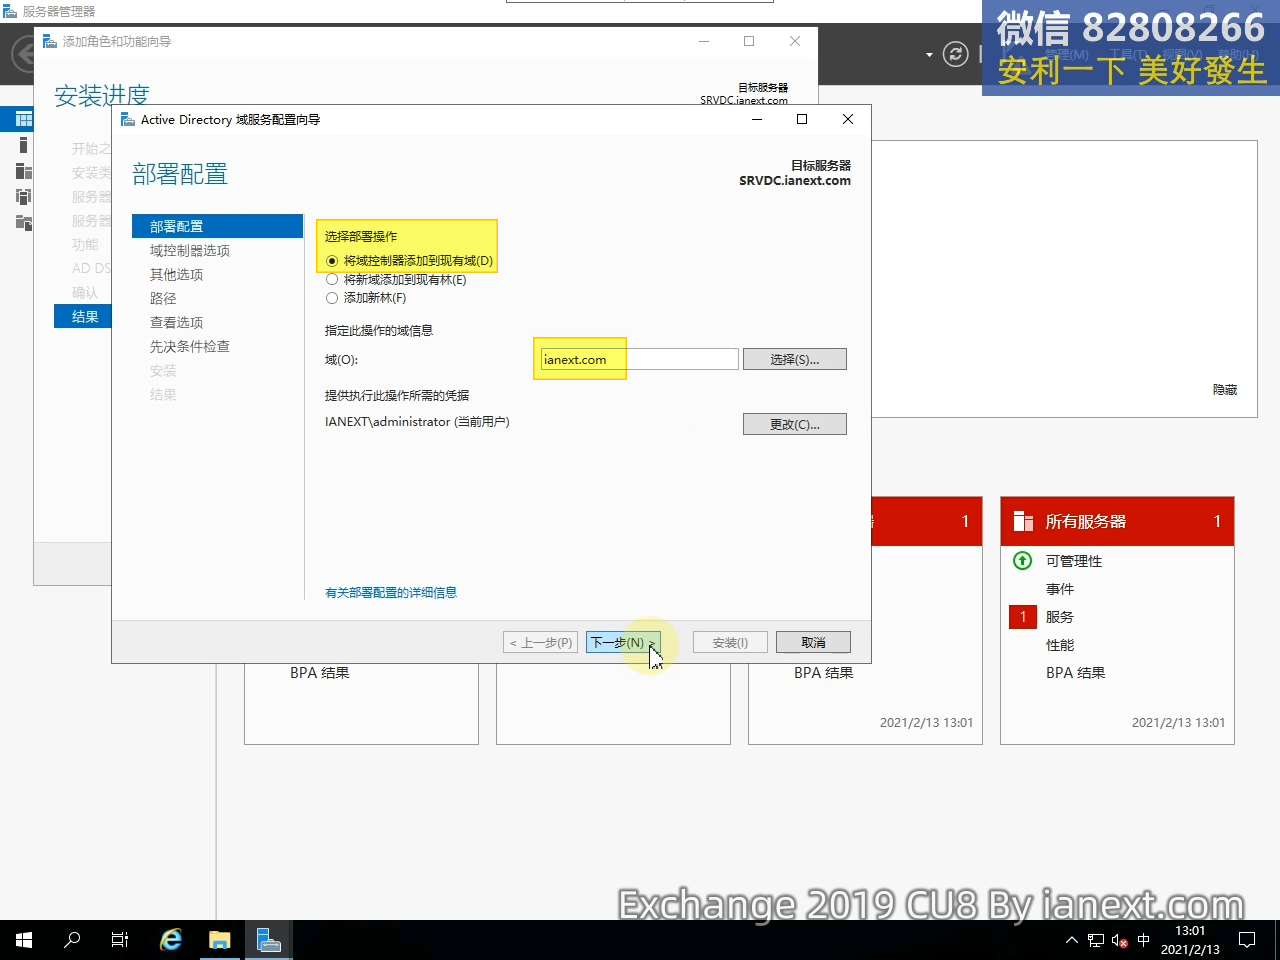Image resolution: width=1280 pixels, height=960 pixels.
Task: Click the All Servers tile icon
Action: [1023, 521]
